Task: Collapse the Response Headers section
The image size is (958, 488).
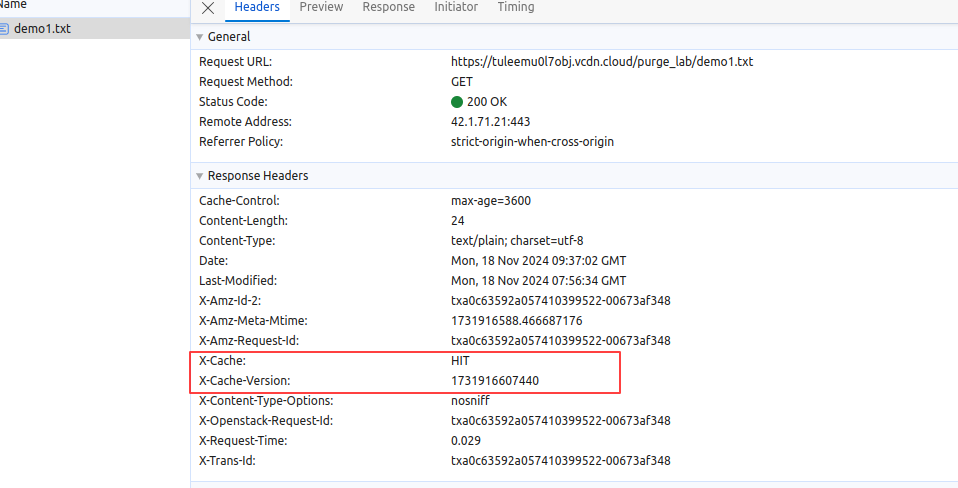Action: tap(200, 176)
